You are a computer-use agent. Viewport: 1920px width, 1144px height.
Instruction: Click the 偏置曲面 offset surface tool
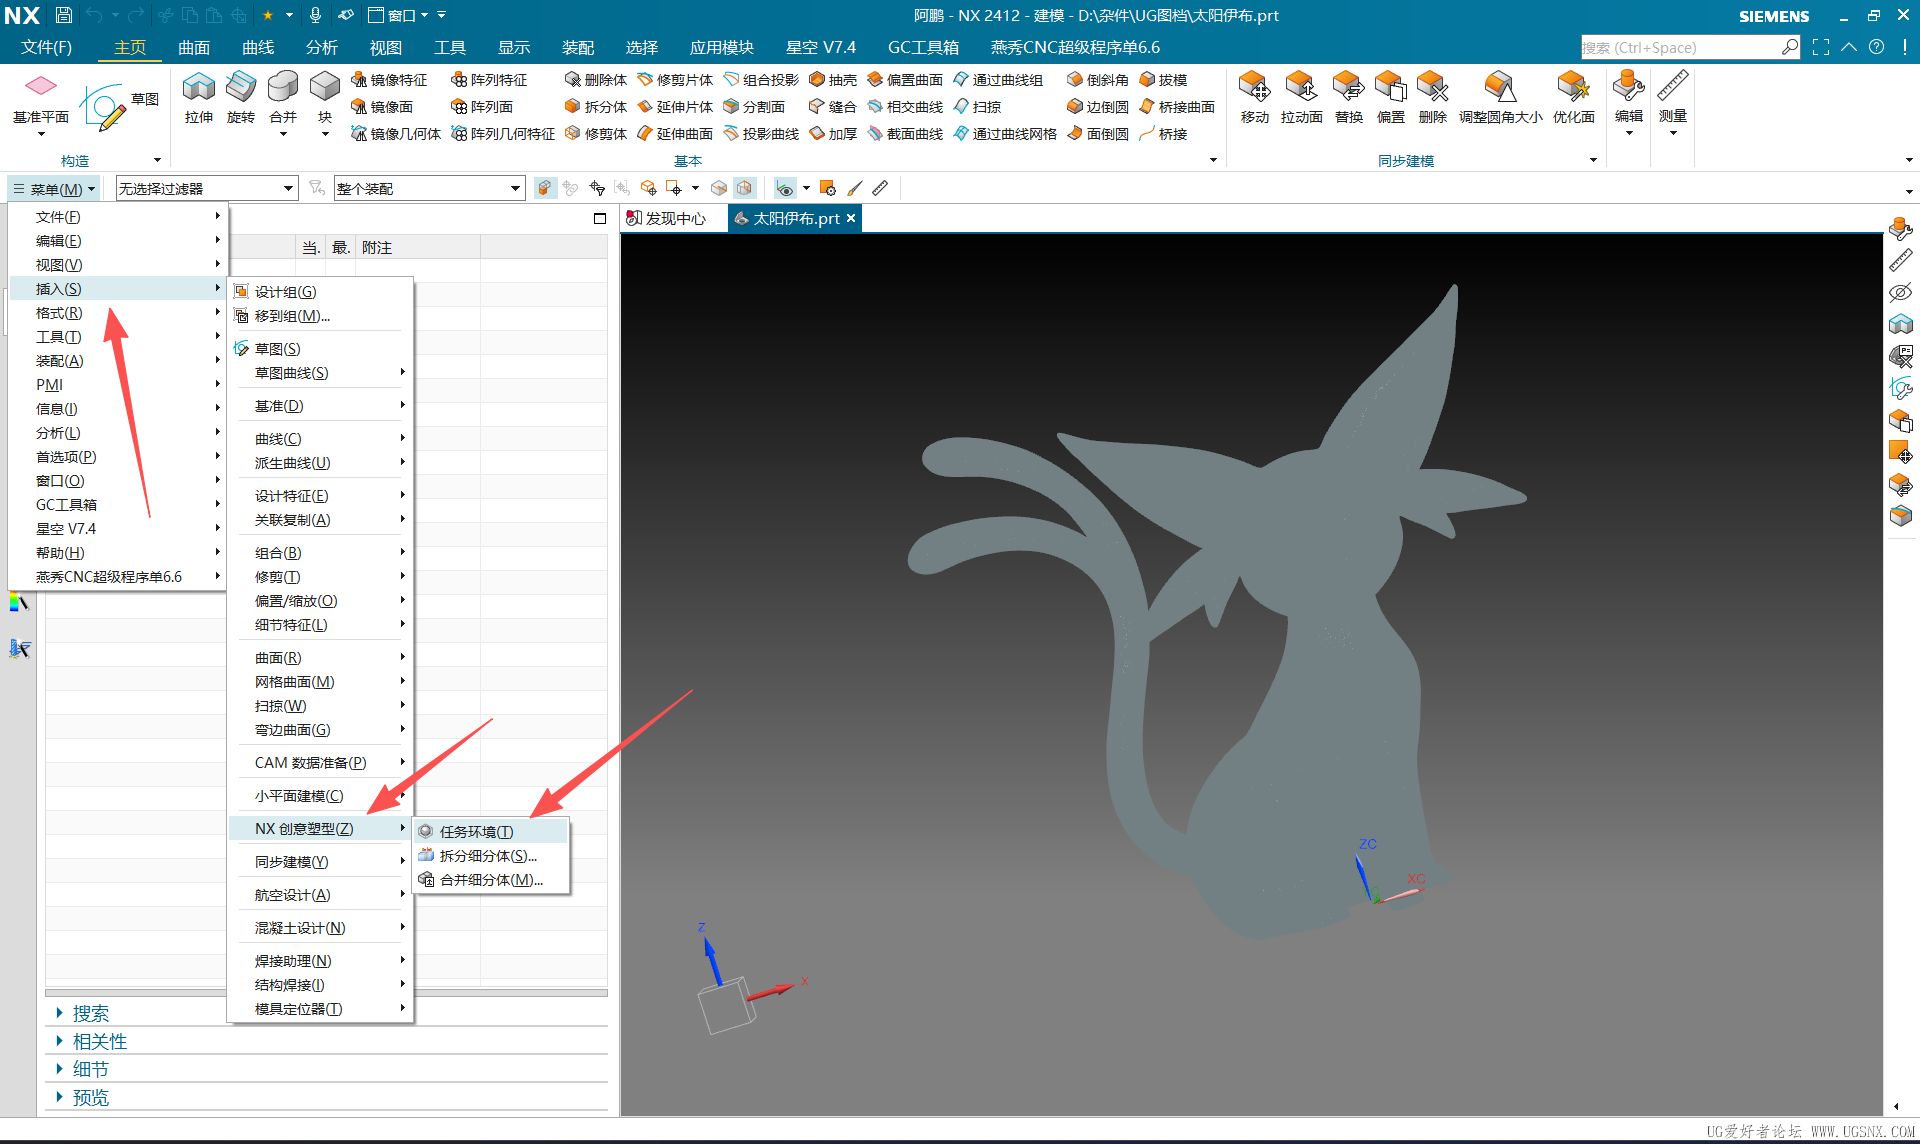pyautogui.click(x=905, y=80)
